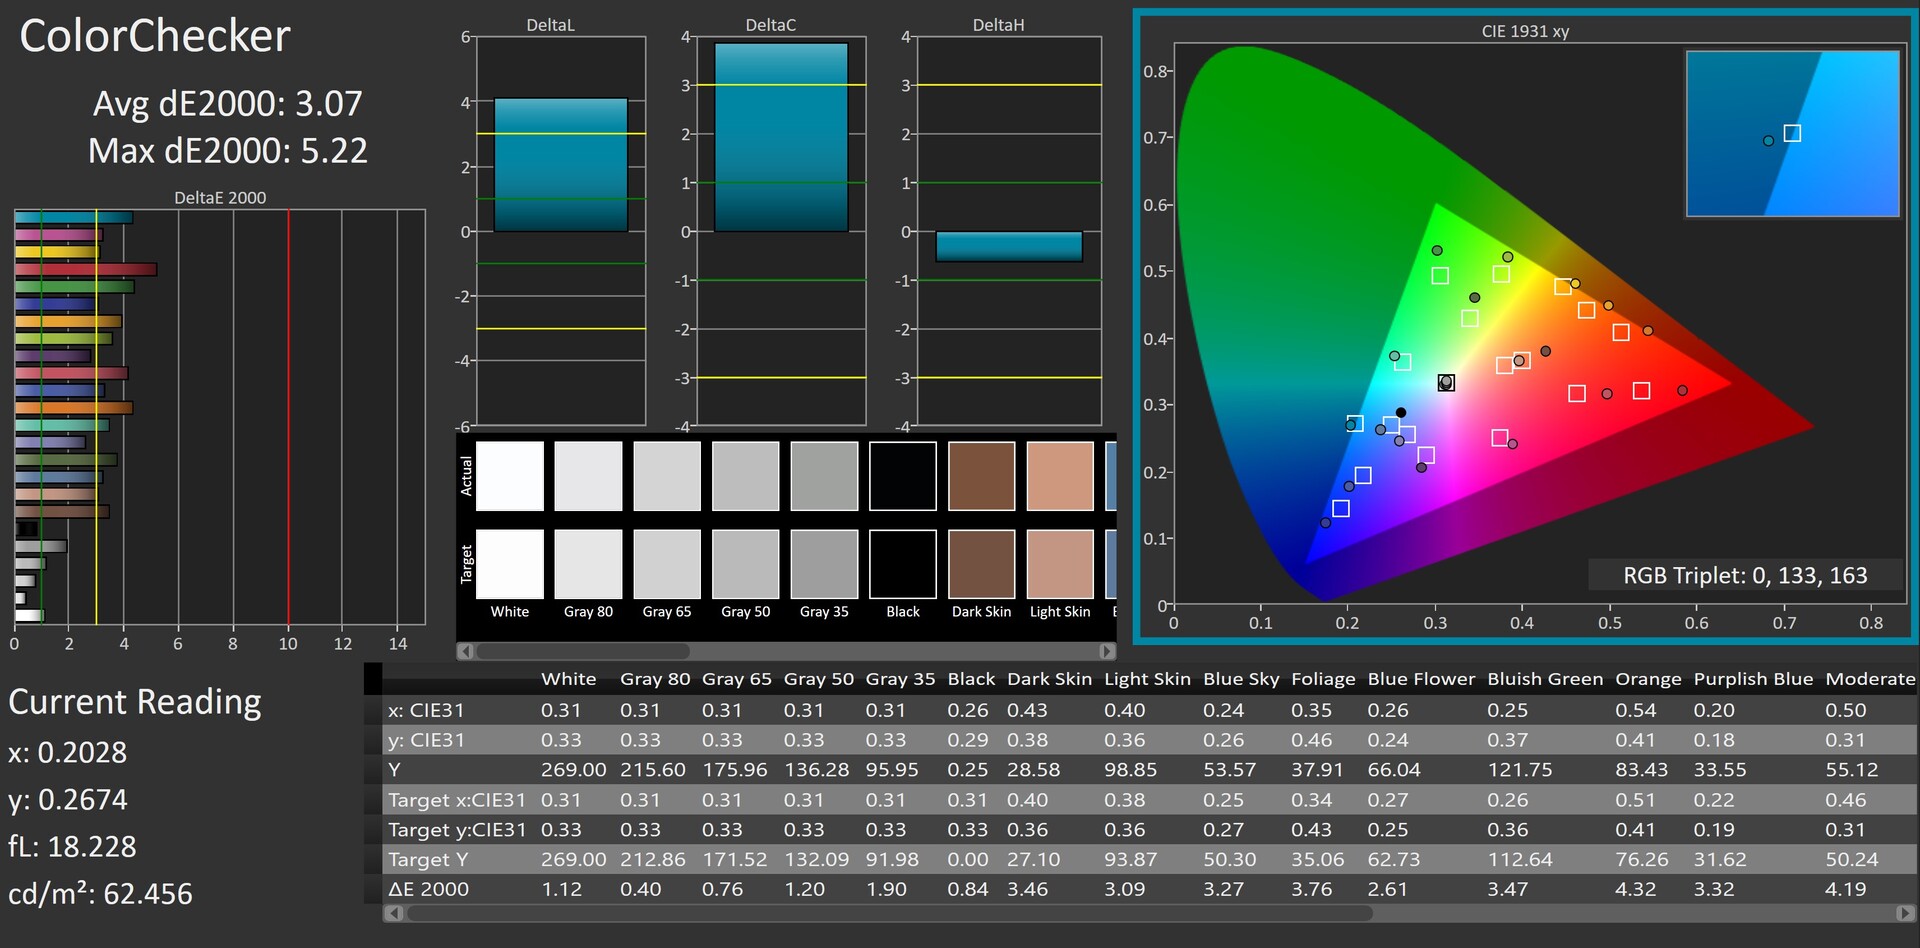Select the Actual Gray 50 swatch

pos(746,476)
